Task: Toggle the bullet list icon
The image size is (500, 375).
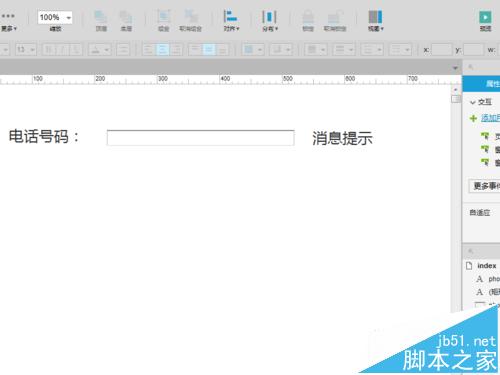Action: point(123,50)
